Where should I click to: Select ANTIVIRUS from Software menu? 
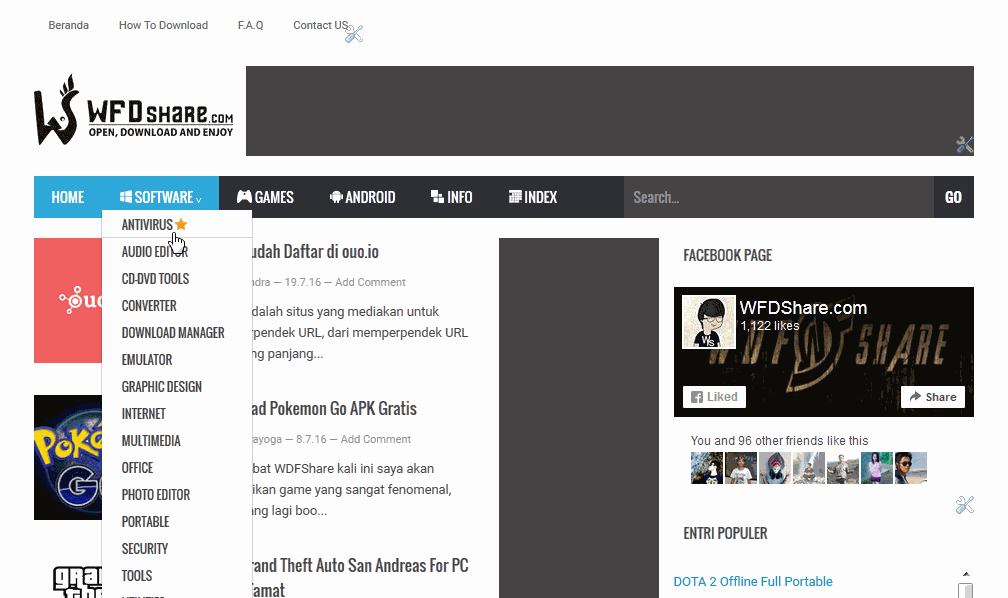pos(147,224)
